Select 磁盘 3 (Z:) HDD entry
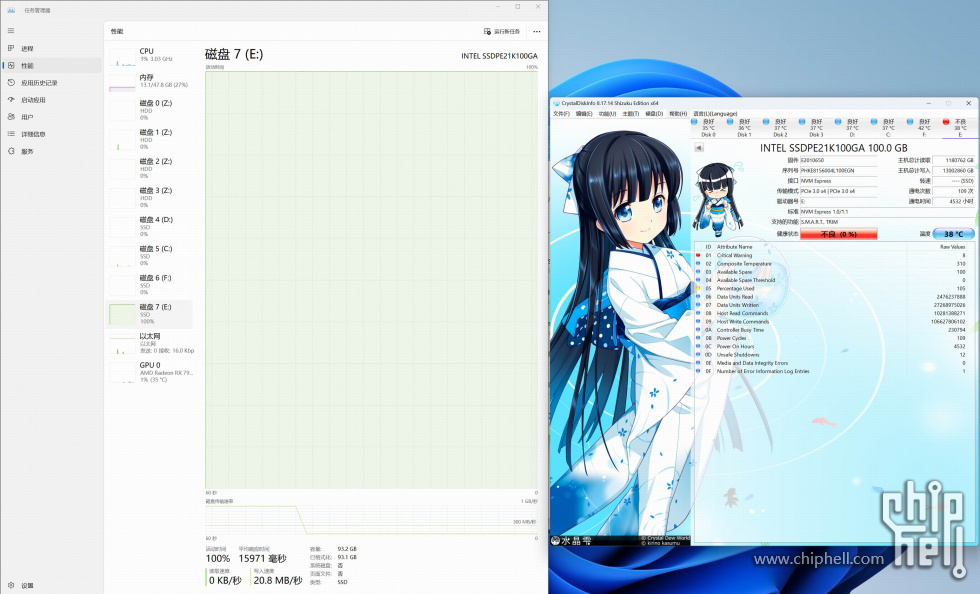This screenshot has height=594, width=980. click(150, 197)
